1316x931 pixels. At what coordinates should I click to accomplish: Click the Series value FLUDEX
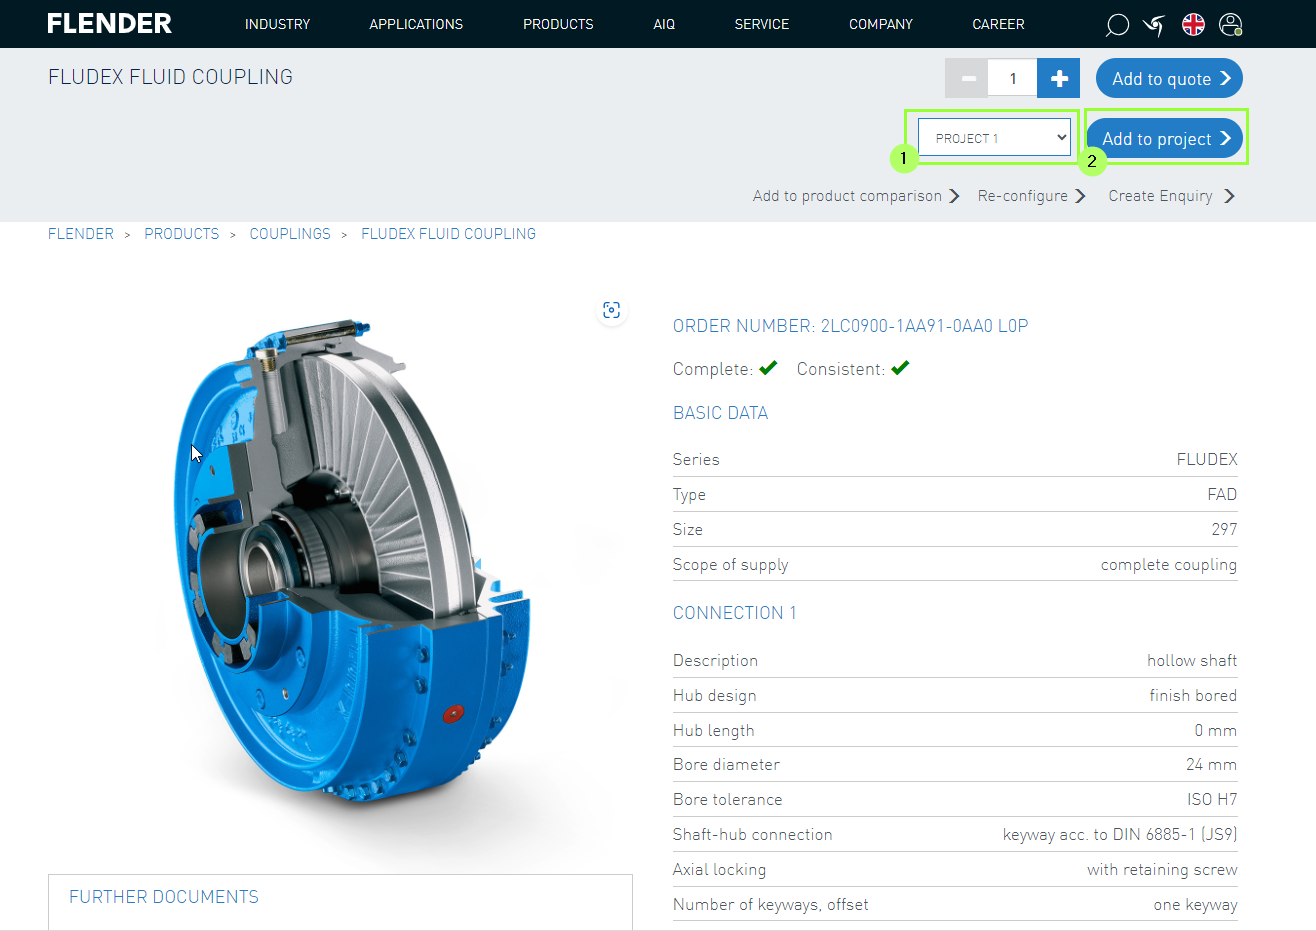1207,460
